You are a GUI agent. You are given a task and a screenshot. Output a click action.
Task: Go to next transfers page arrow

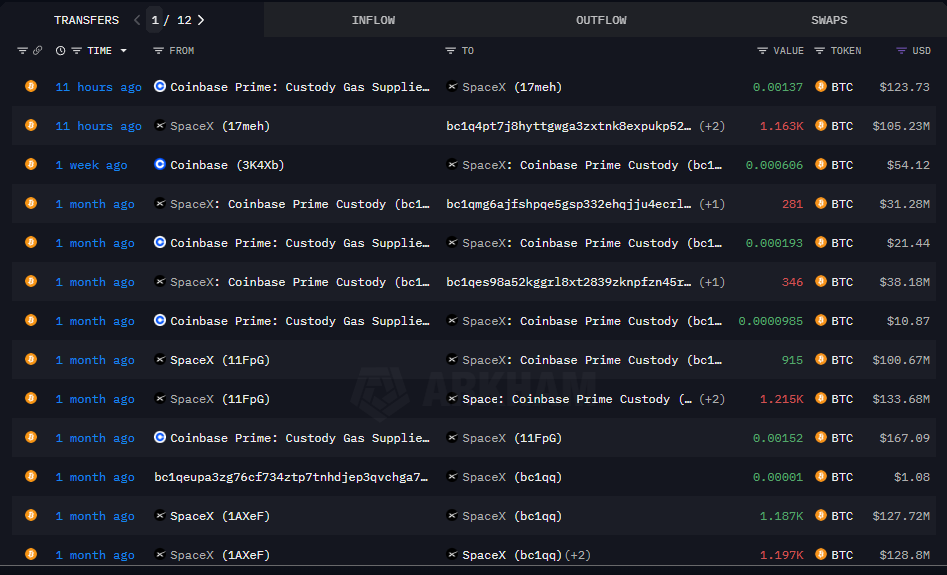coord(201,20)
